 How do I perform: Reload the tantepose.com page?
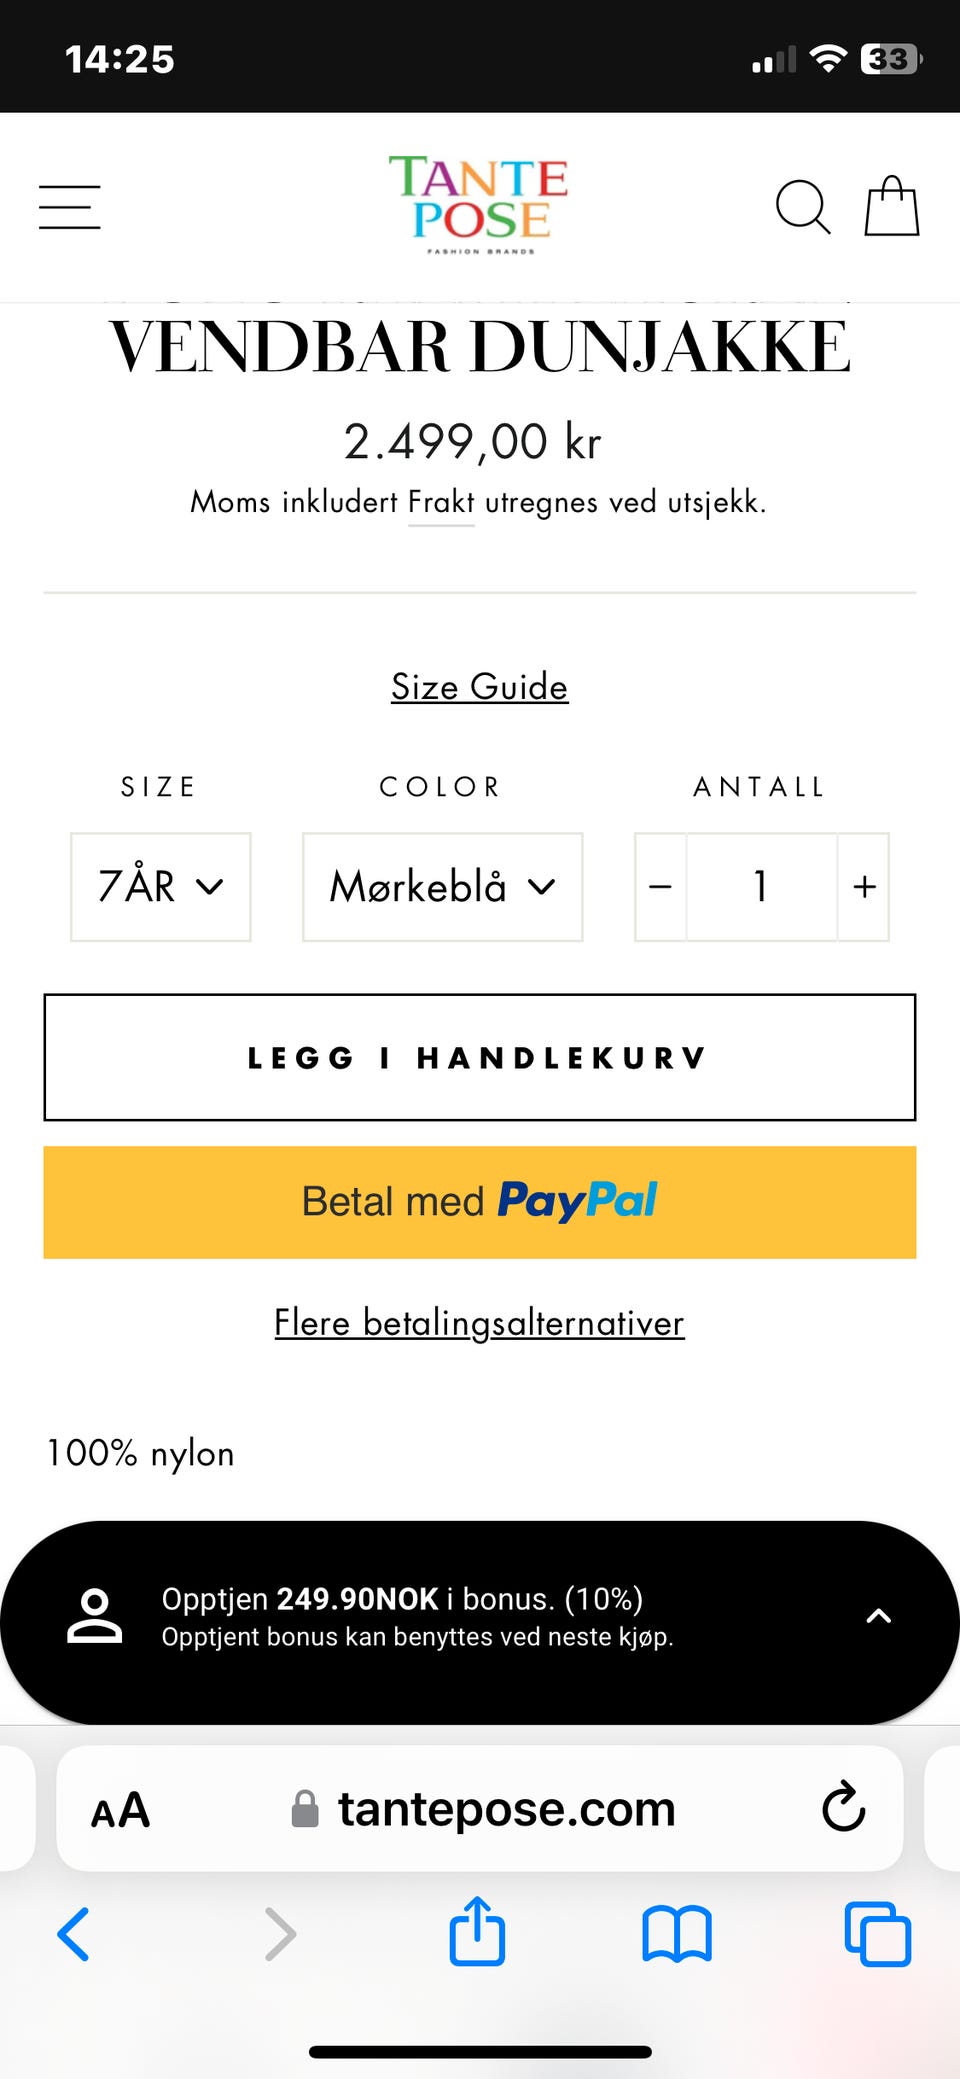843,1807
